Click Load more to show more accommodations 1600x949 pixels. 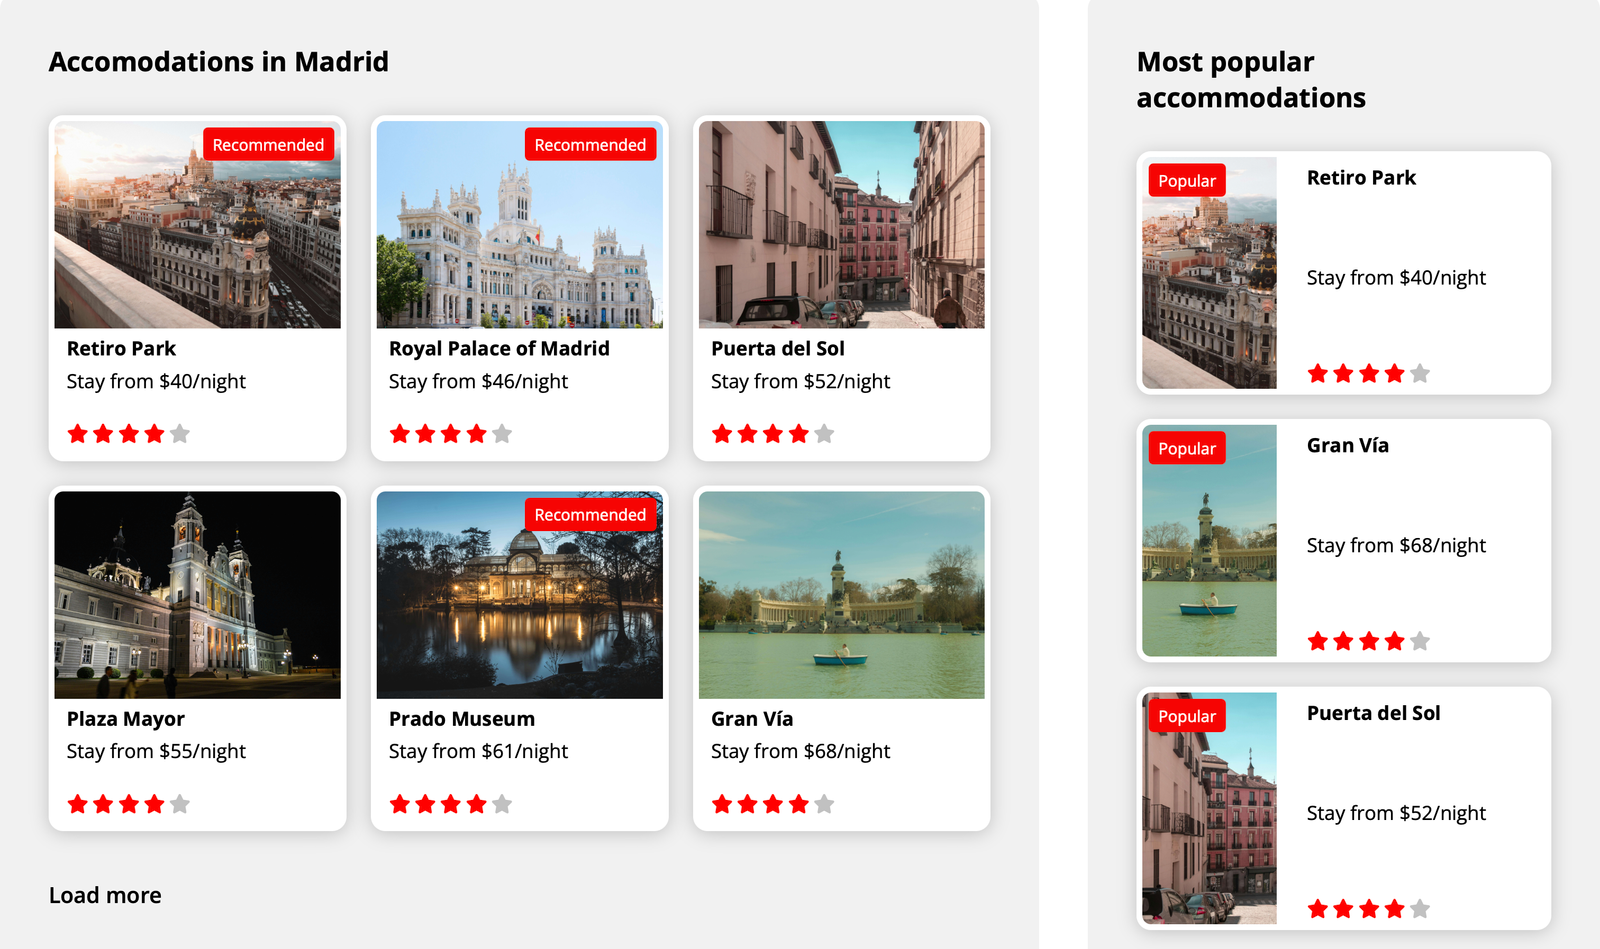pyautogui.click(x=105, y=895)
